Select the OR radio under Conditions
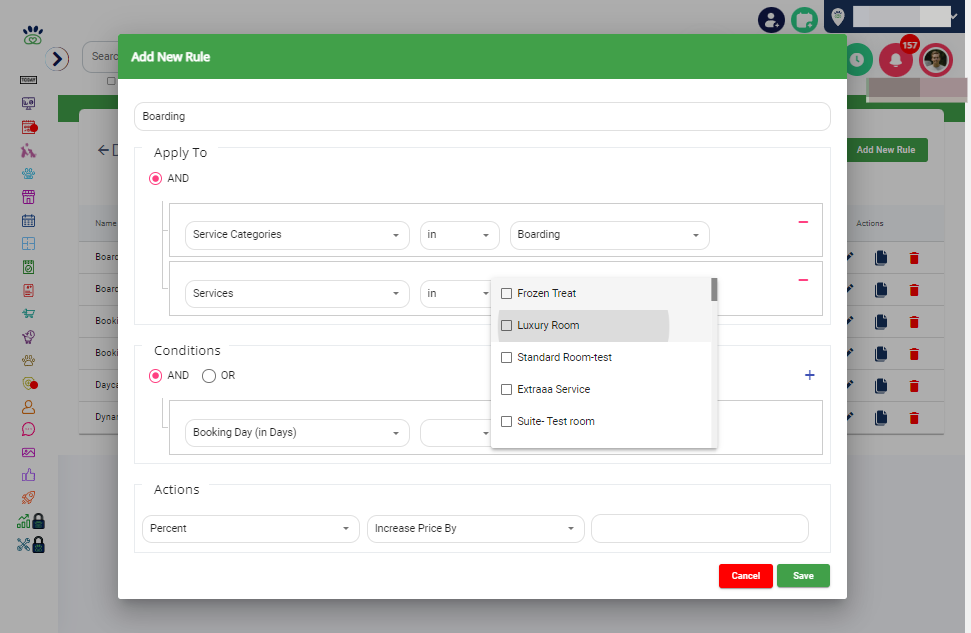971x633 pixels. pos(209,376)
